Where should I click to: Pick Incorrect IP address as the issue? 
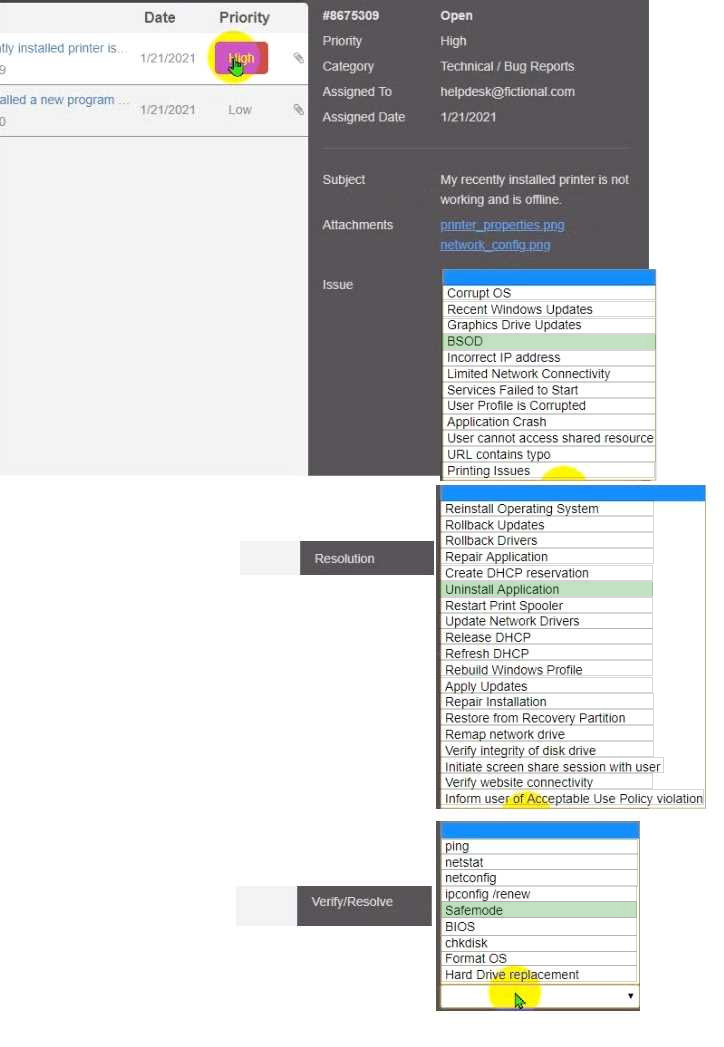pos(503,357)
